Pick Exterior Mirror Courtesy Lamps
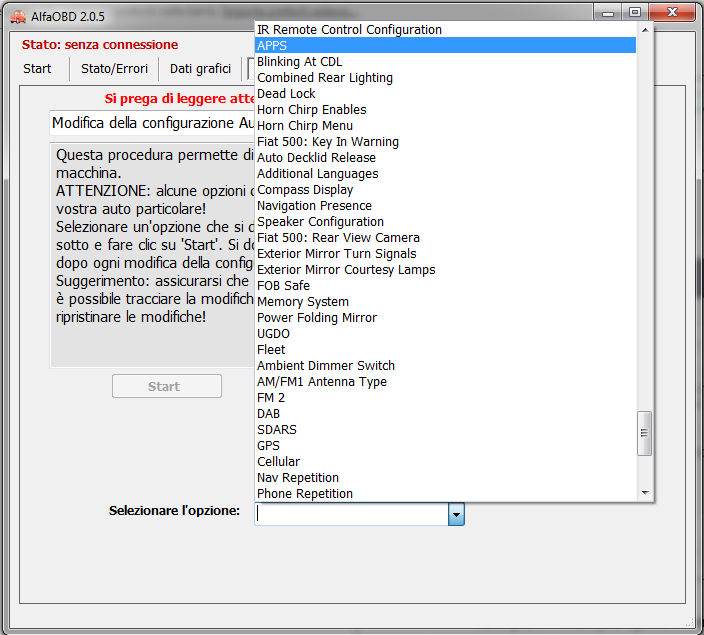Screen dimensions: 704x635 pos(445,270)
